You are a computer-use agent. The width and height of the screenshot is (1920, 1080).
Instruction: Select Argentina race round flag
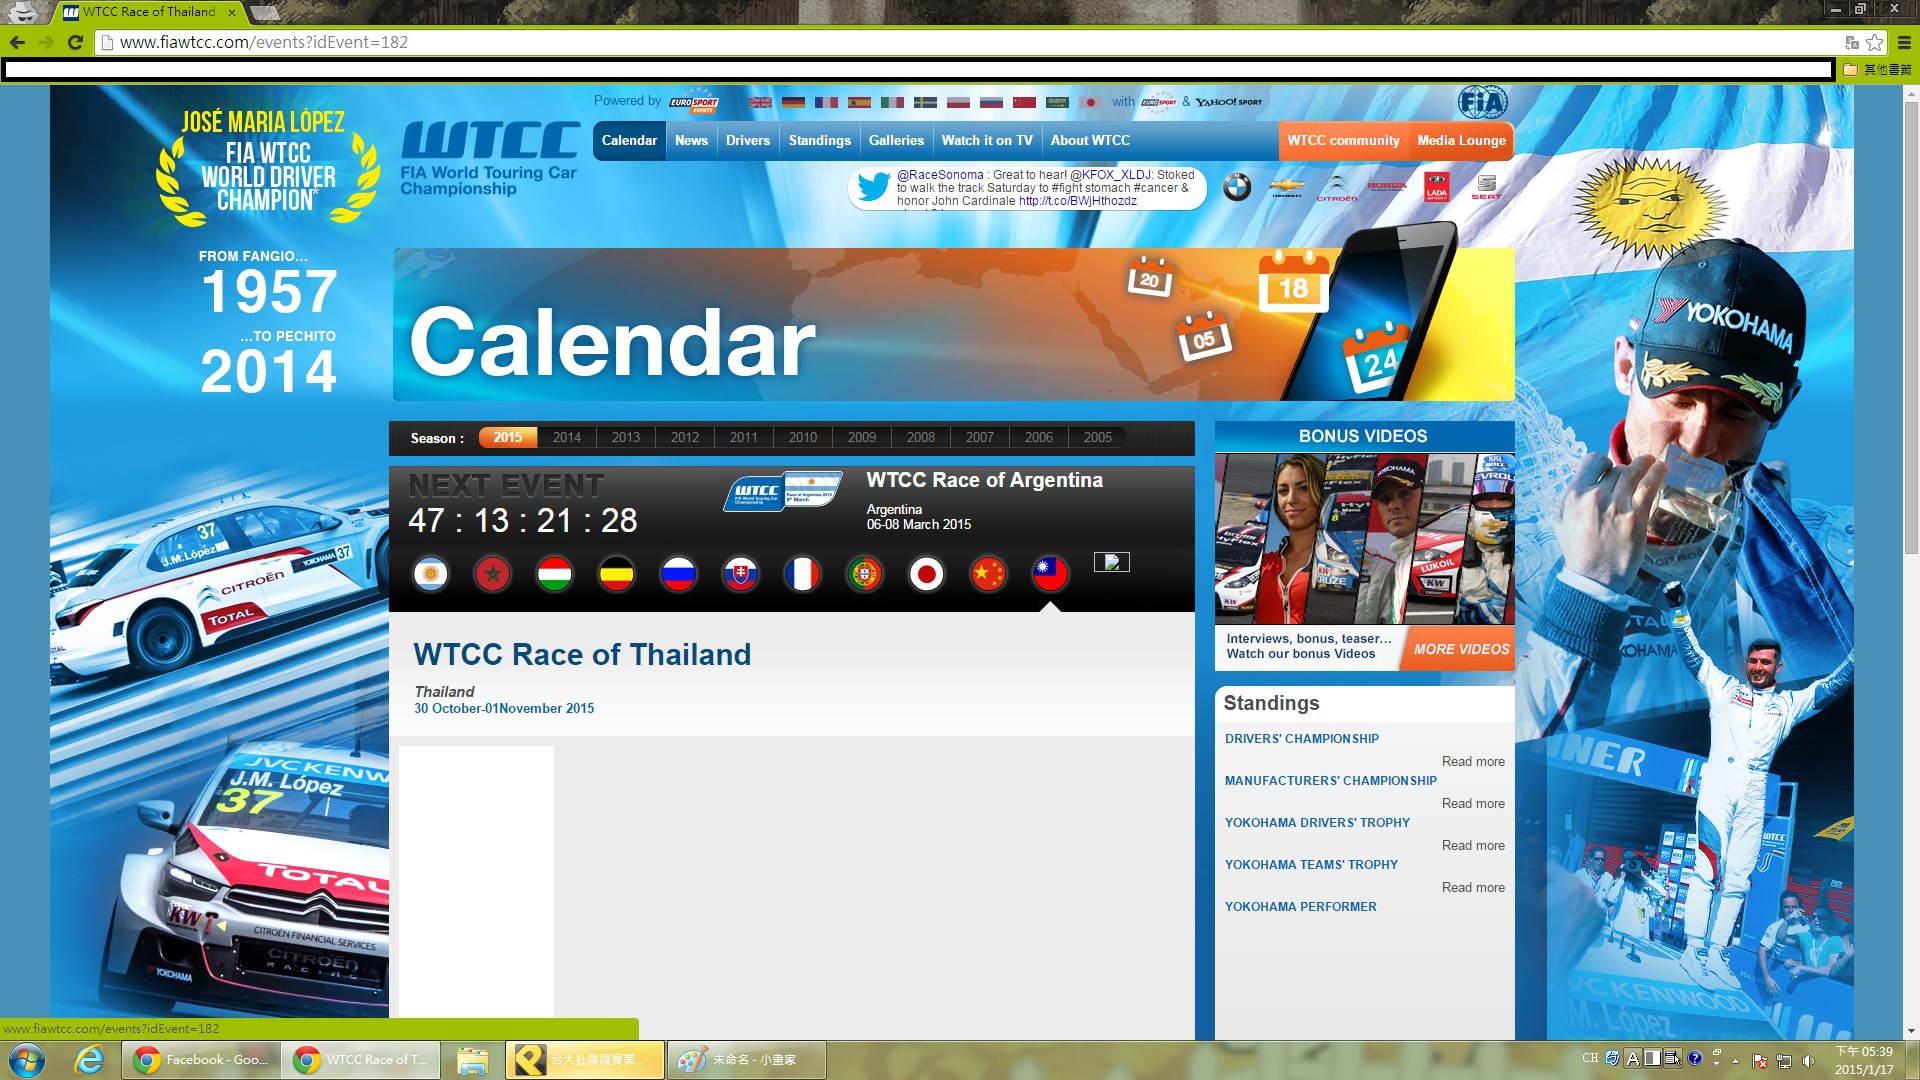(431, 574)
